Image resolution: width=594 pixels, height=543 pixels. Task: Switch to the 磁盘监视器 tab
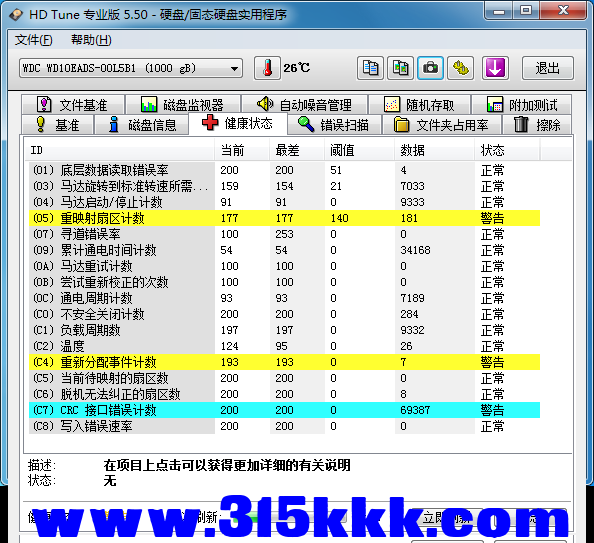pos(183,105)
